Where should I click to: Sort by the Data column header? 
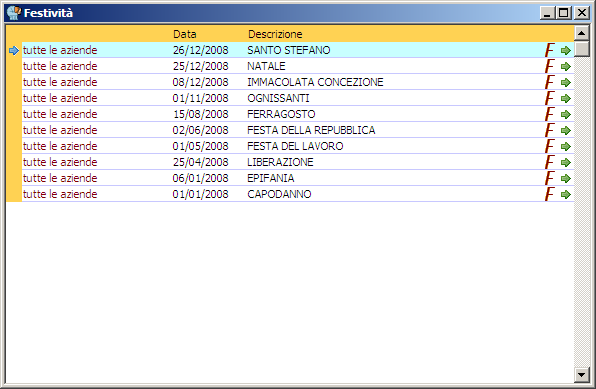pos(185,34)
